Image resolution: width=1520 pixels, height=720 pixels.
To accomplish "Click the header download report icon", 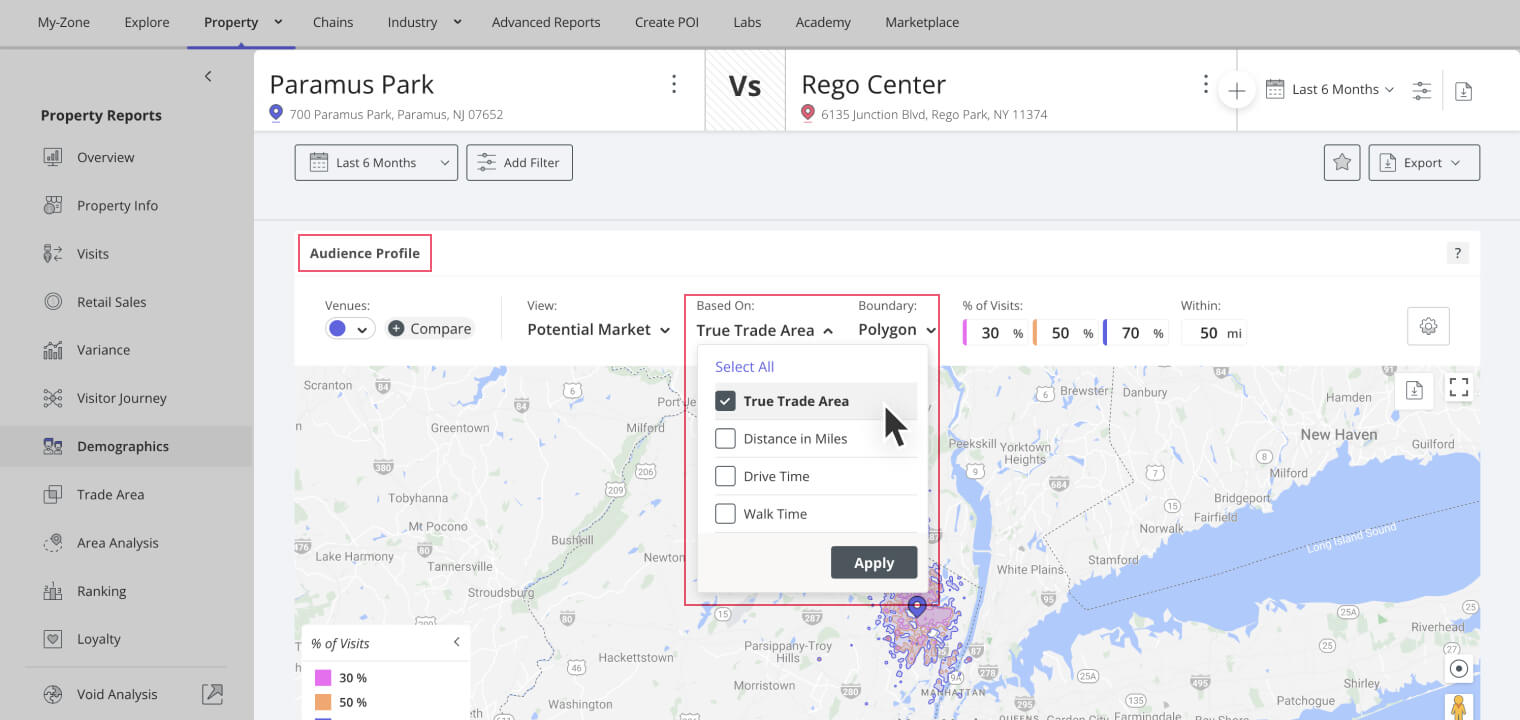I will point(1463,90).
